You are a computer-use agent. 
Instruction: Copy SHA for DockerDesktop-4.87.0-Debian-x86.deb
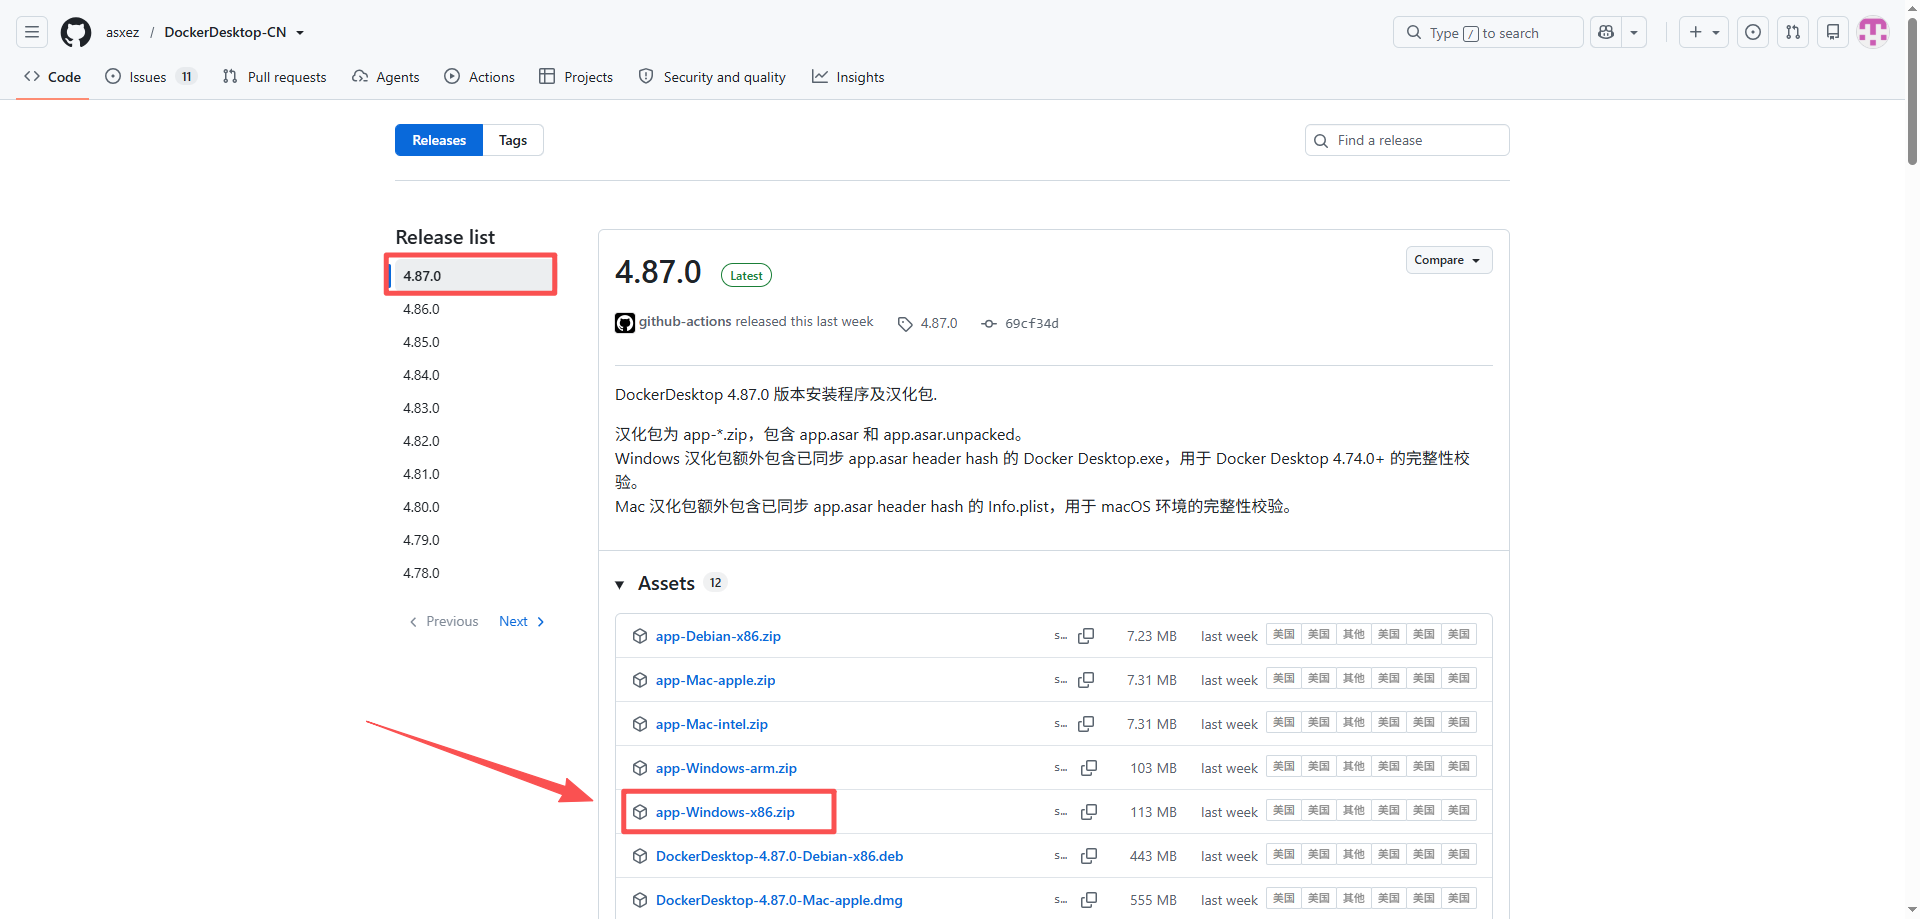(x=1089, y=856)
